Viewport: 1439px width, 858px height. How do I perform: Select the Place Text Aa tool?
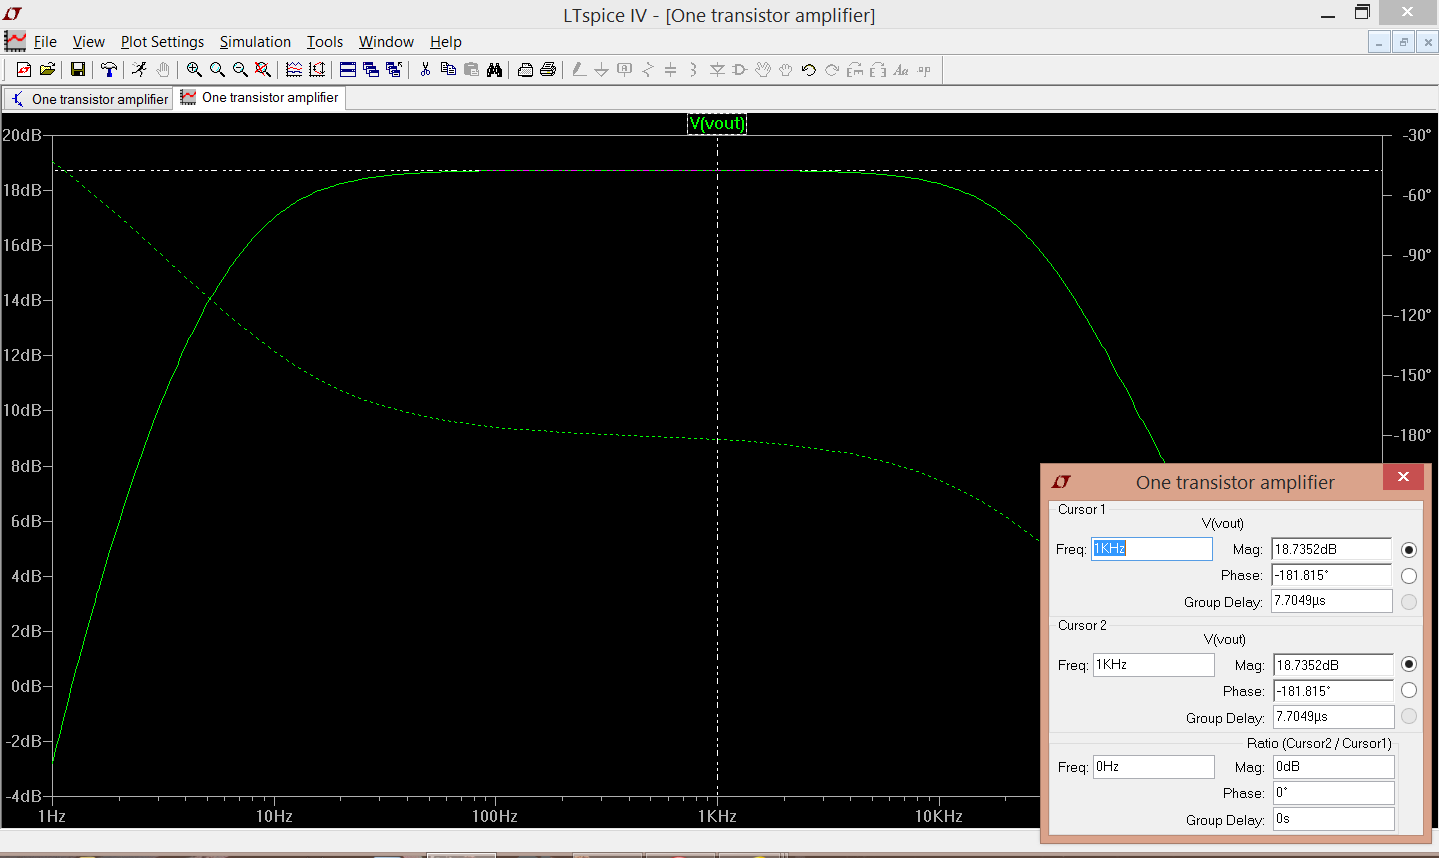(901, 69)
